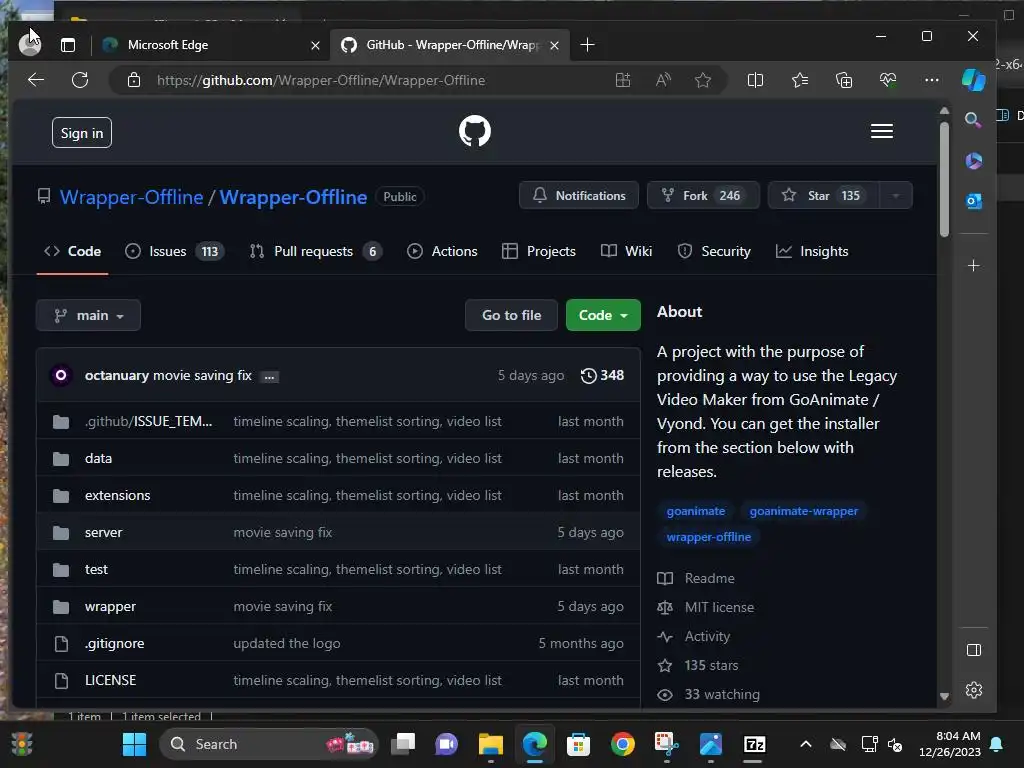Open Edge profile avatar menu

pyautogui.click(x=29, y=44)
